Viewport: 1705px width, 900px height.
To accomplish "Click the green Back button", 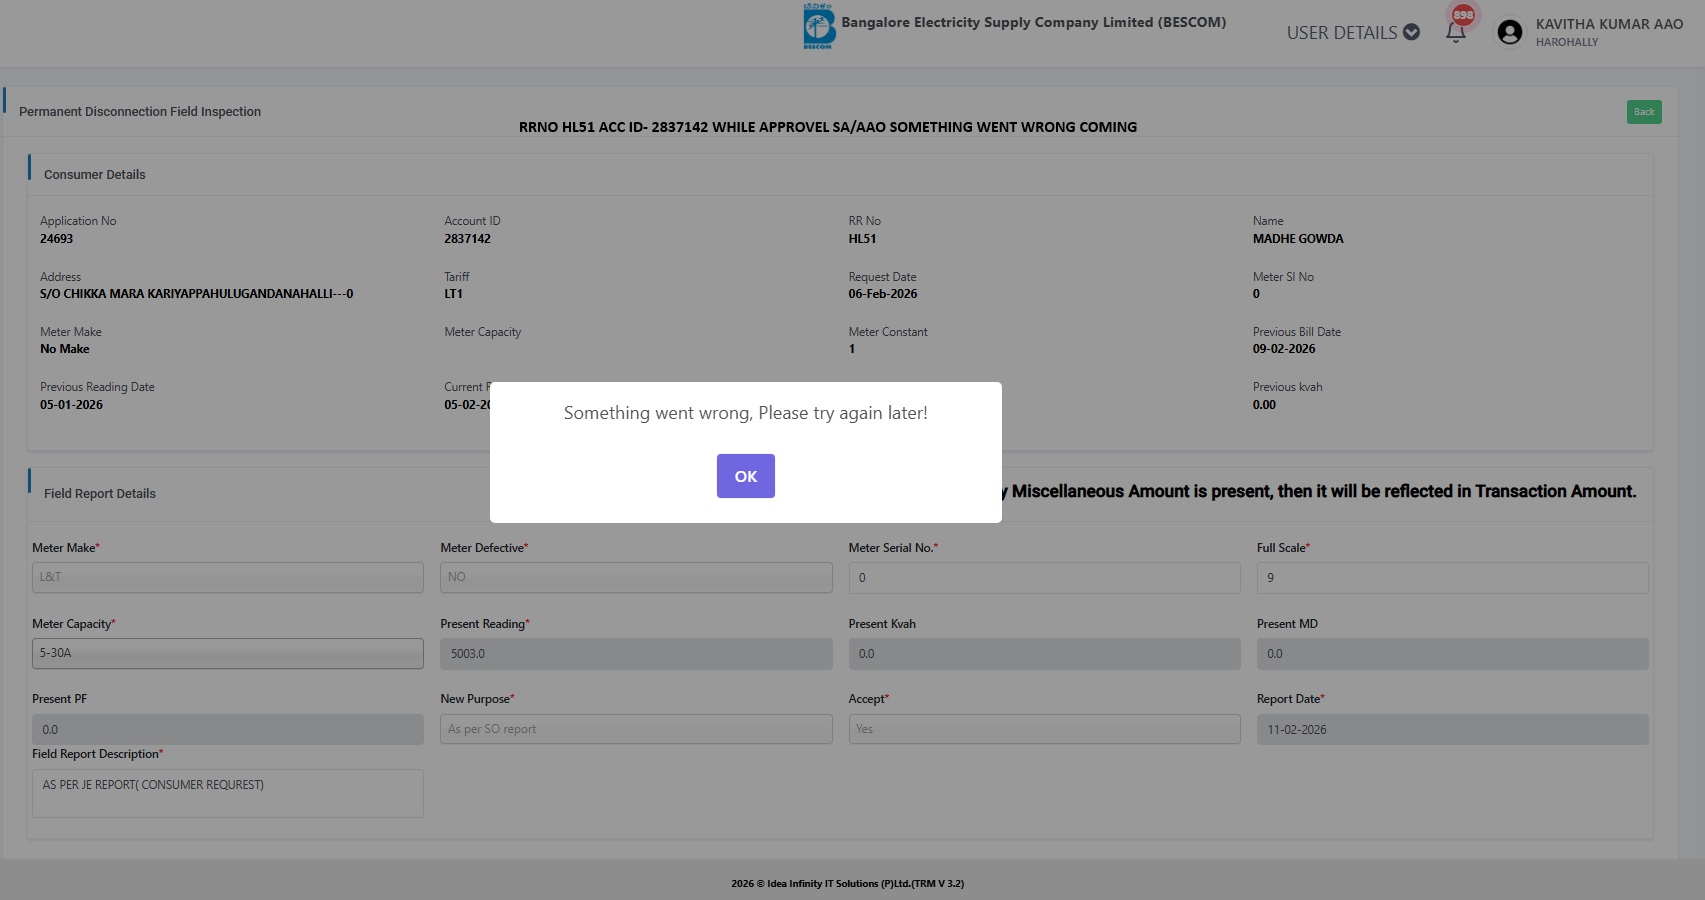I will [x=1643, y=112].
